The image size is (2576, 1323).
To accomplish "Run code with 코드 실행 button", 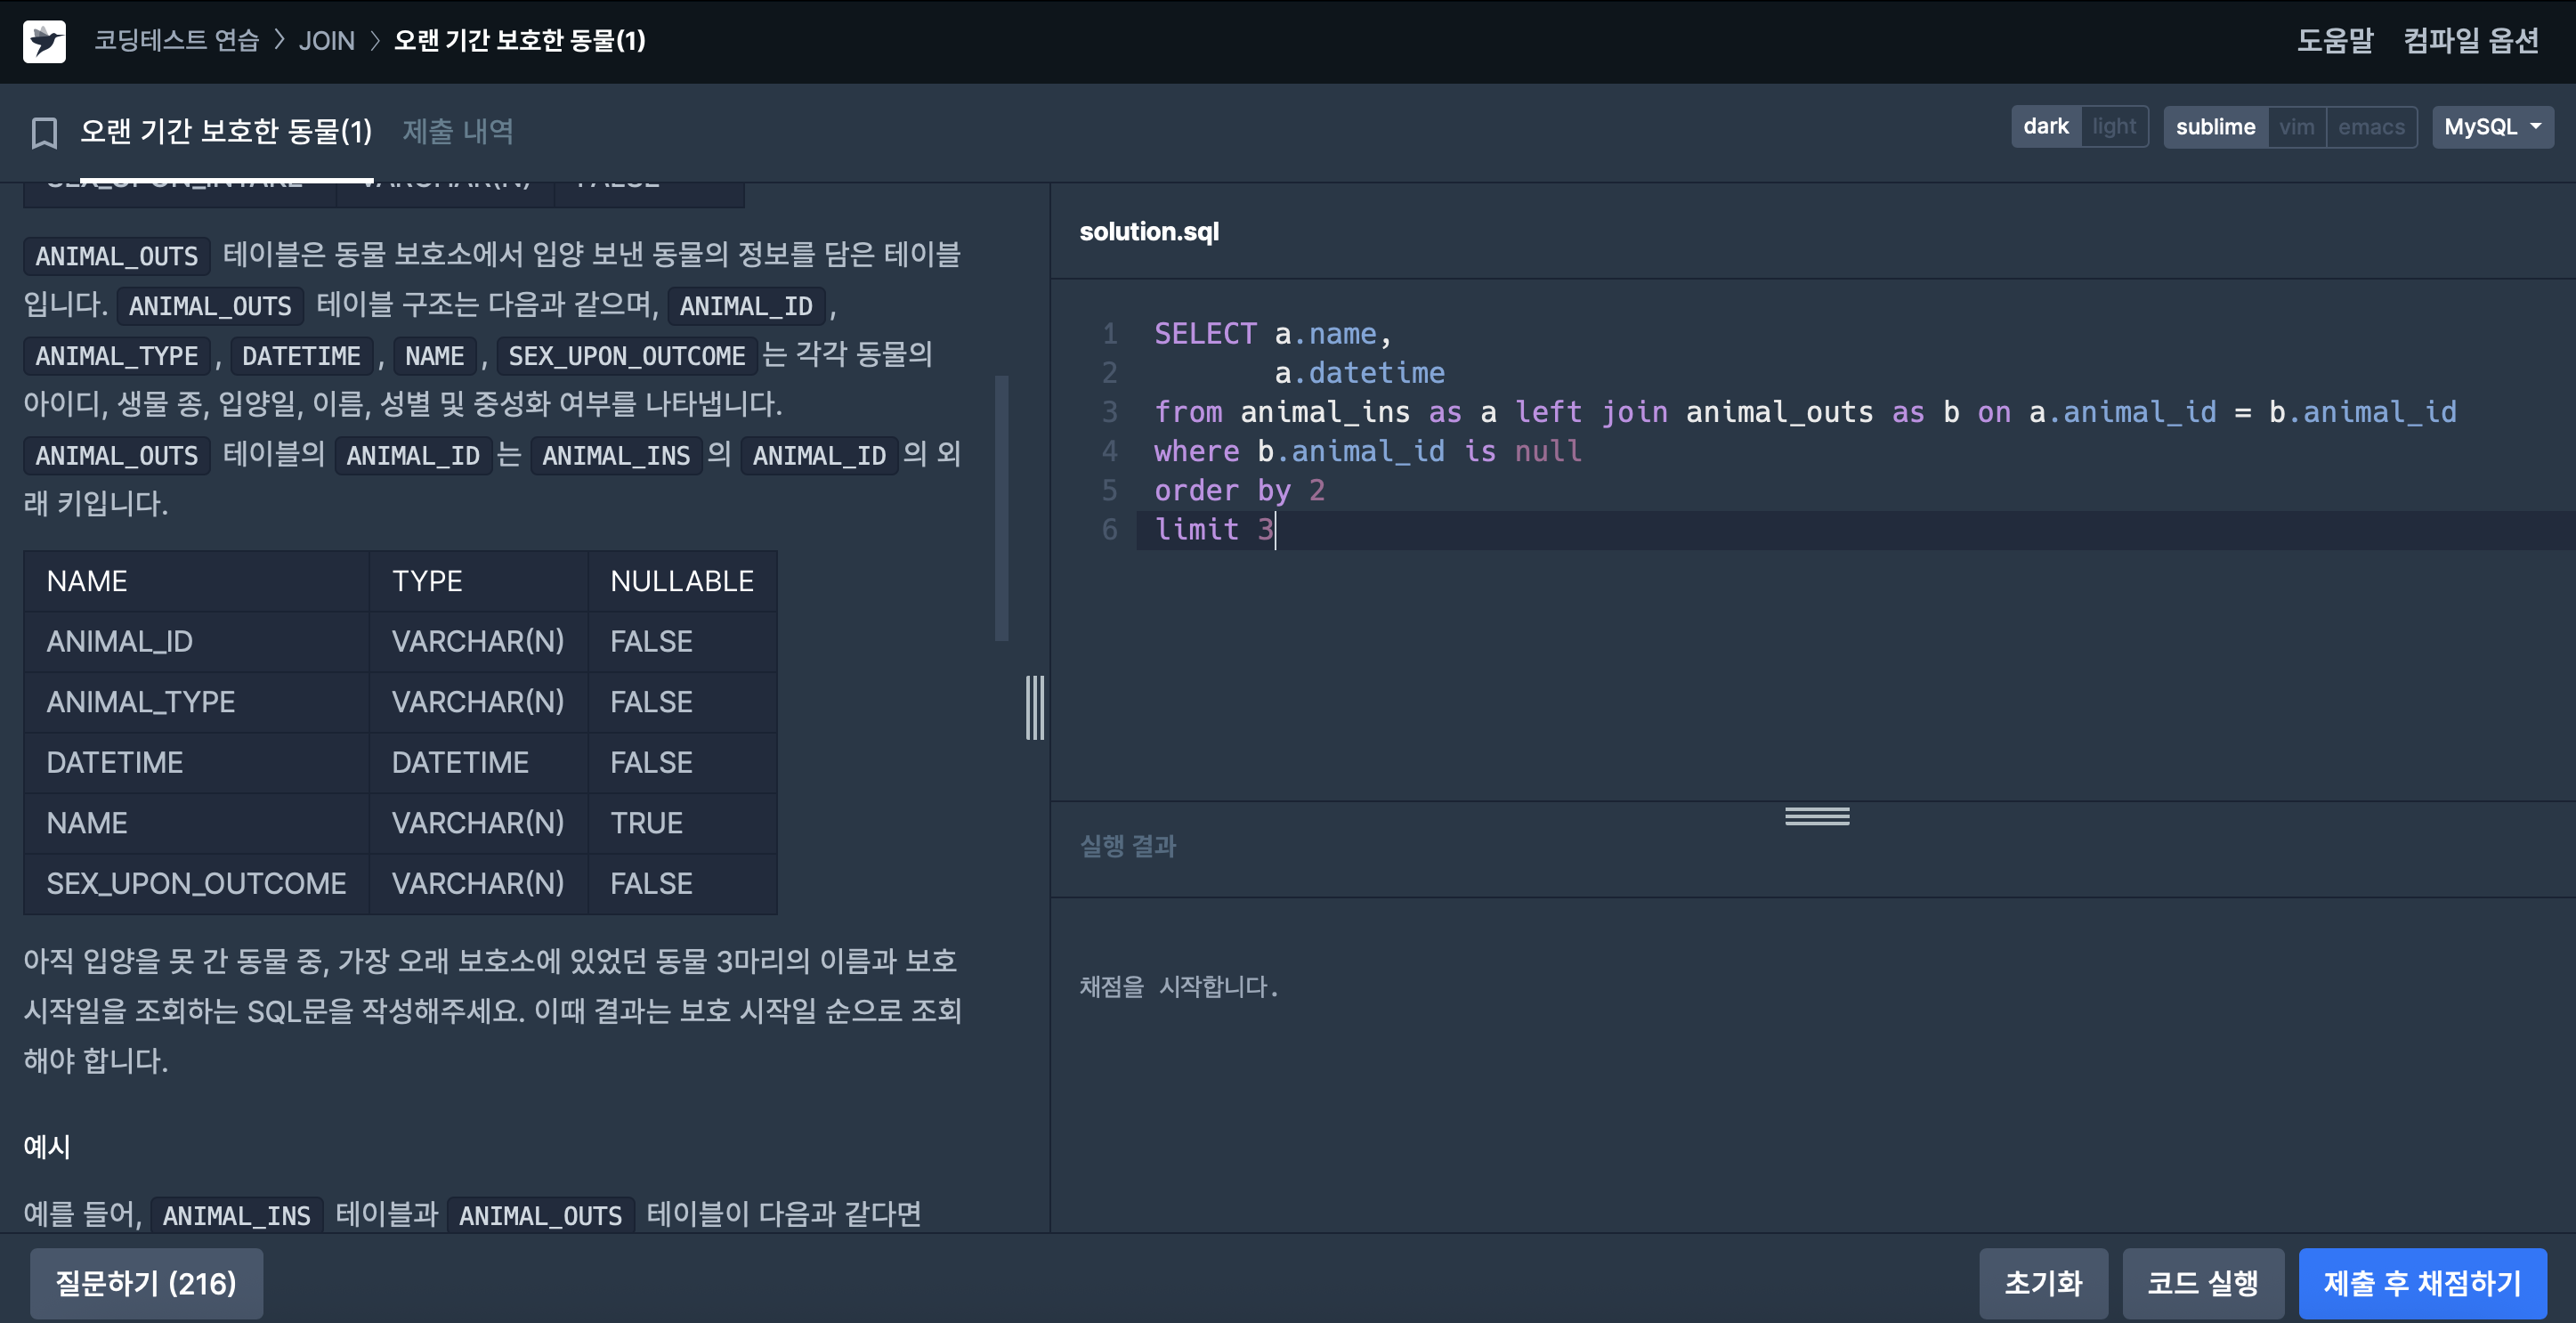I will pos(2203,1283).
